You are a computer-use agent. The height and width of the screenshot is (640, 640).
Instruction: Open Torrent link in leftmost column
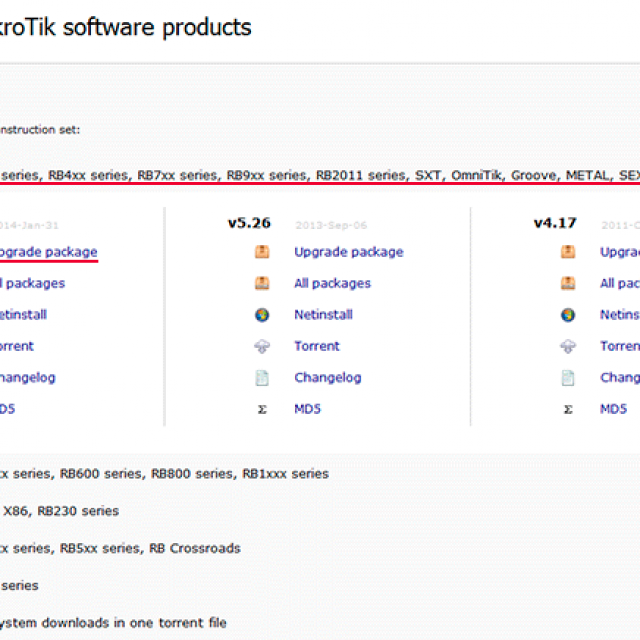[17, 346]
